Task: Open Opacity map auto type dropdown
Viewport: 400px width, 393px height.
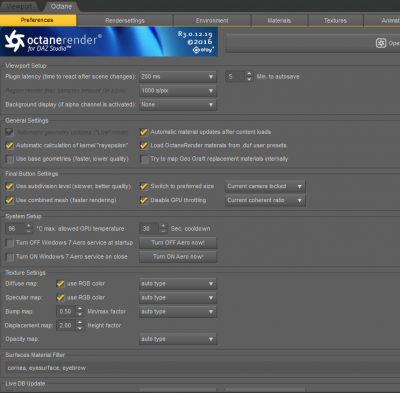Action: pyautogui.click(x=178, y=339)
